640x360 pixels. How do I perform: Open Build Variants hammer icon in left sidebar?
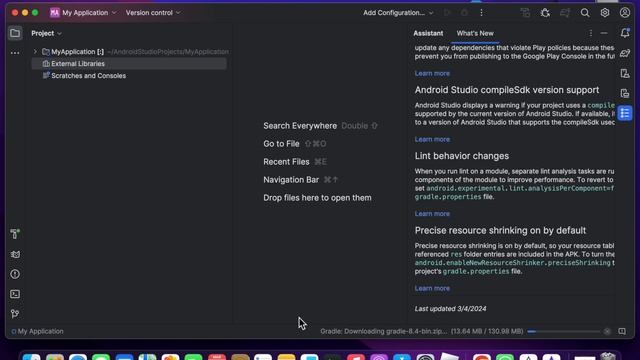[15, 234]
